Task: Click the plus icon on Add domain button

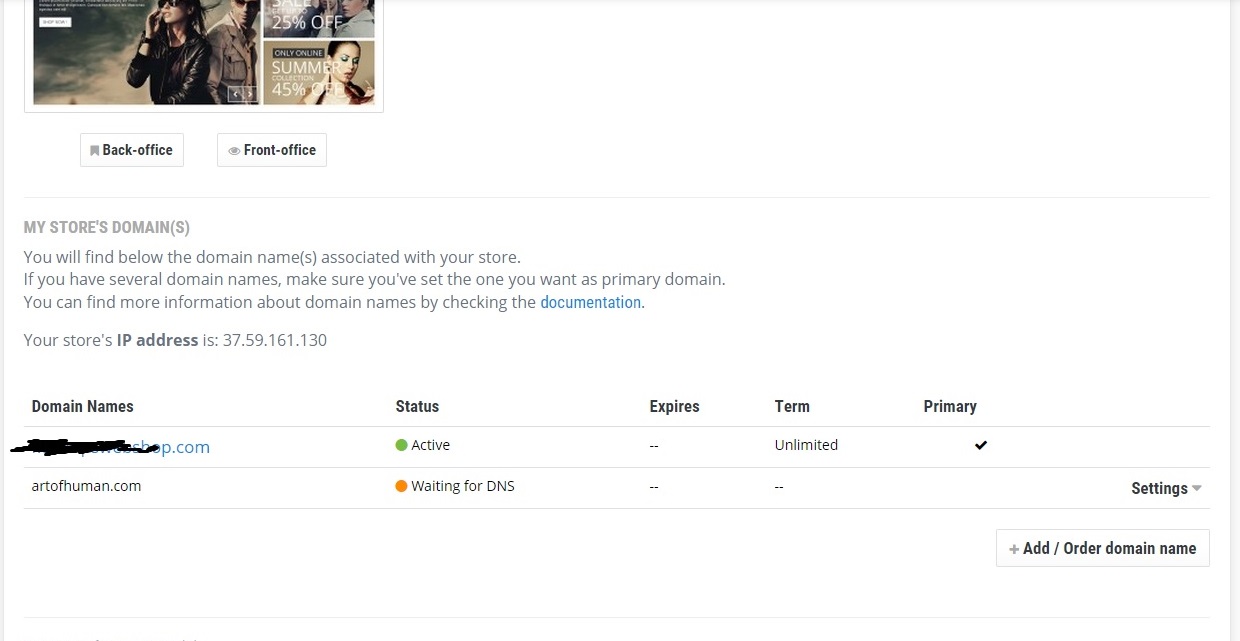Action: (1014, 549)
